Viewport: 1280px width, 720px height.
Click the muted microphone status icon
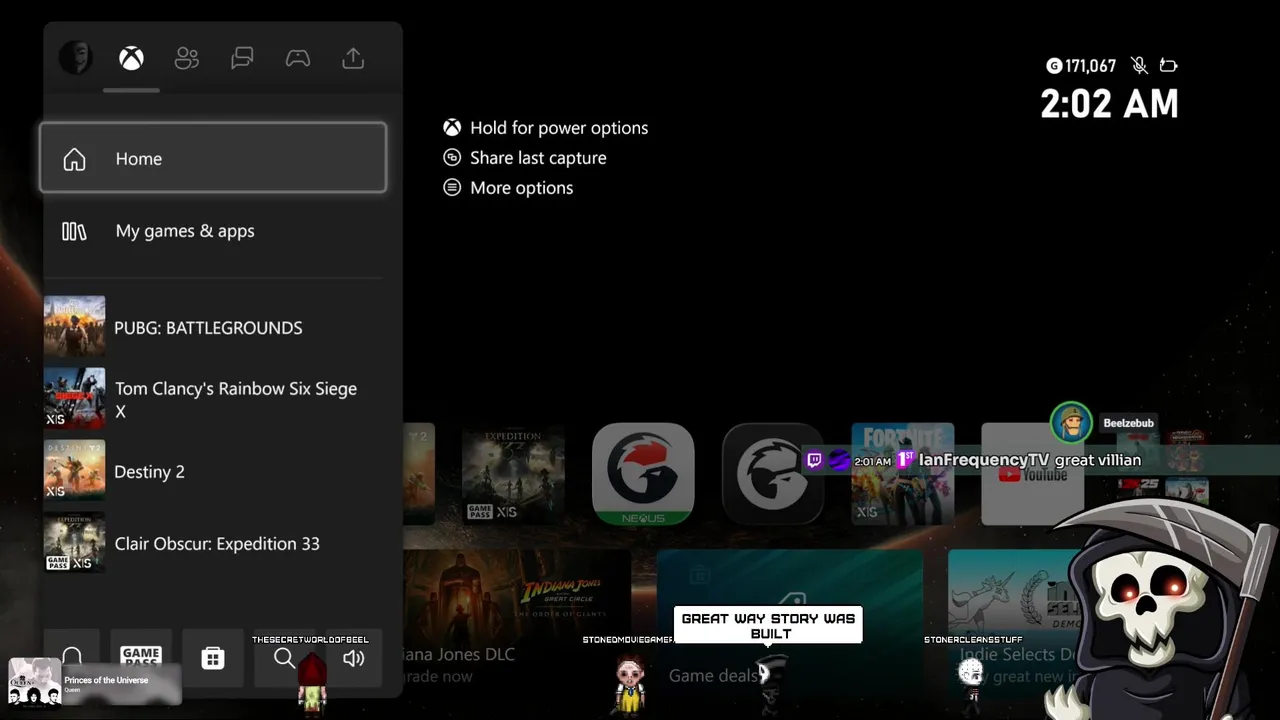click(1139, 66)
